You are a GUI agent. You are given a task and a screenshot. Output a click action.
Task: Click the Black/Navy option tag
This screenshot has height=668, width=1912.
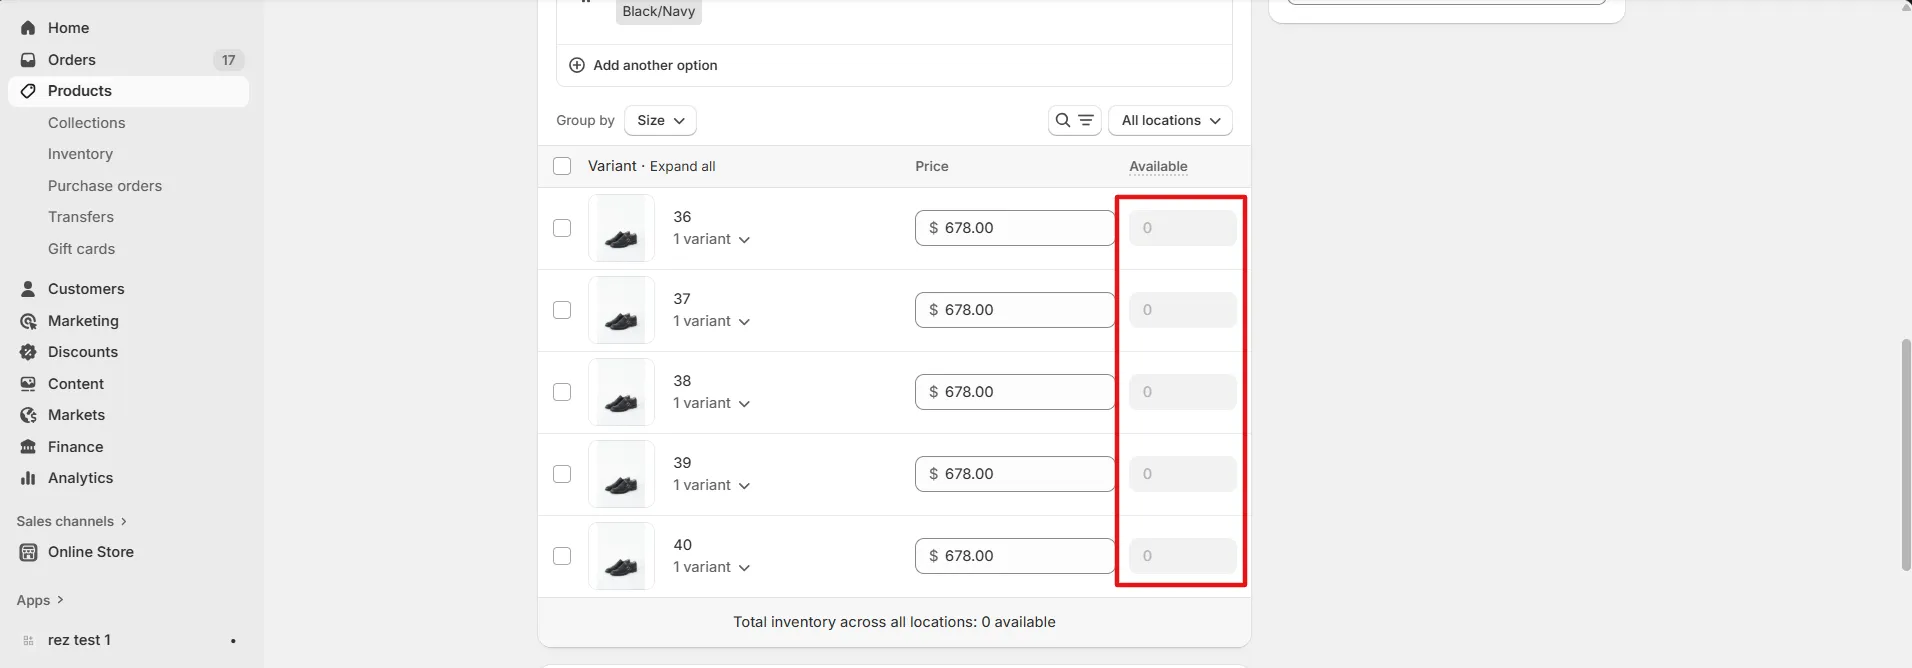coord(658,11)
